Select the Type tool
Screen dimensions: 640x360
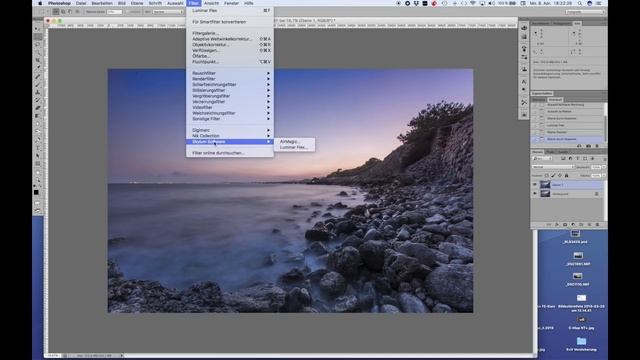pos(38,147)
